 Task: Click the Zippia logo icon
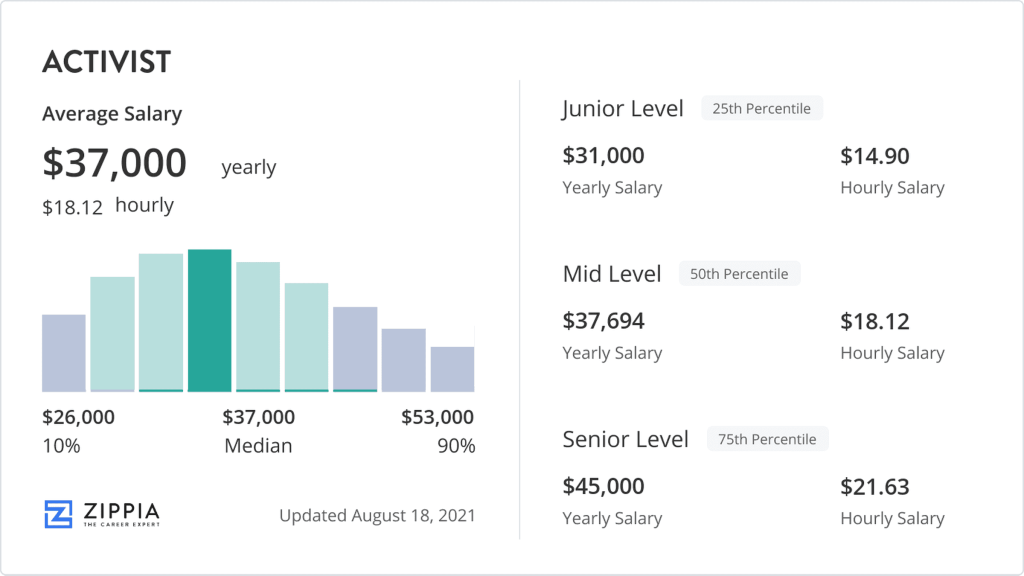click(58, 514)
